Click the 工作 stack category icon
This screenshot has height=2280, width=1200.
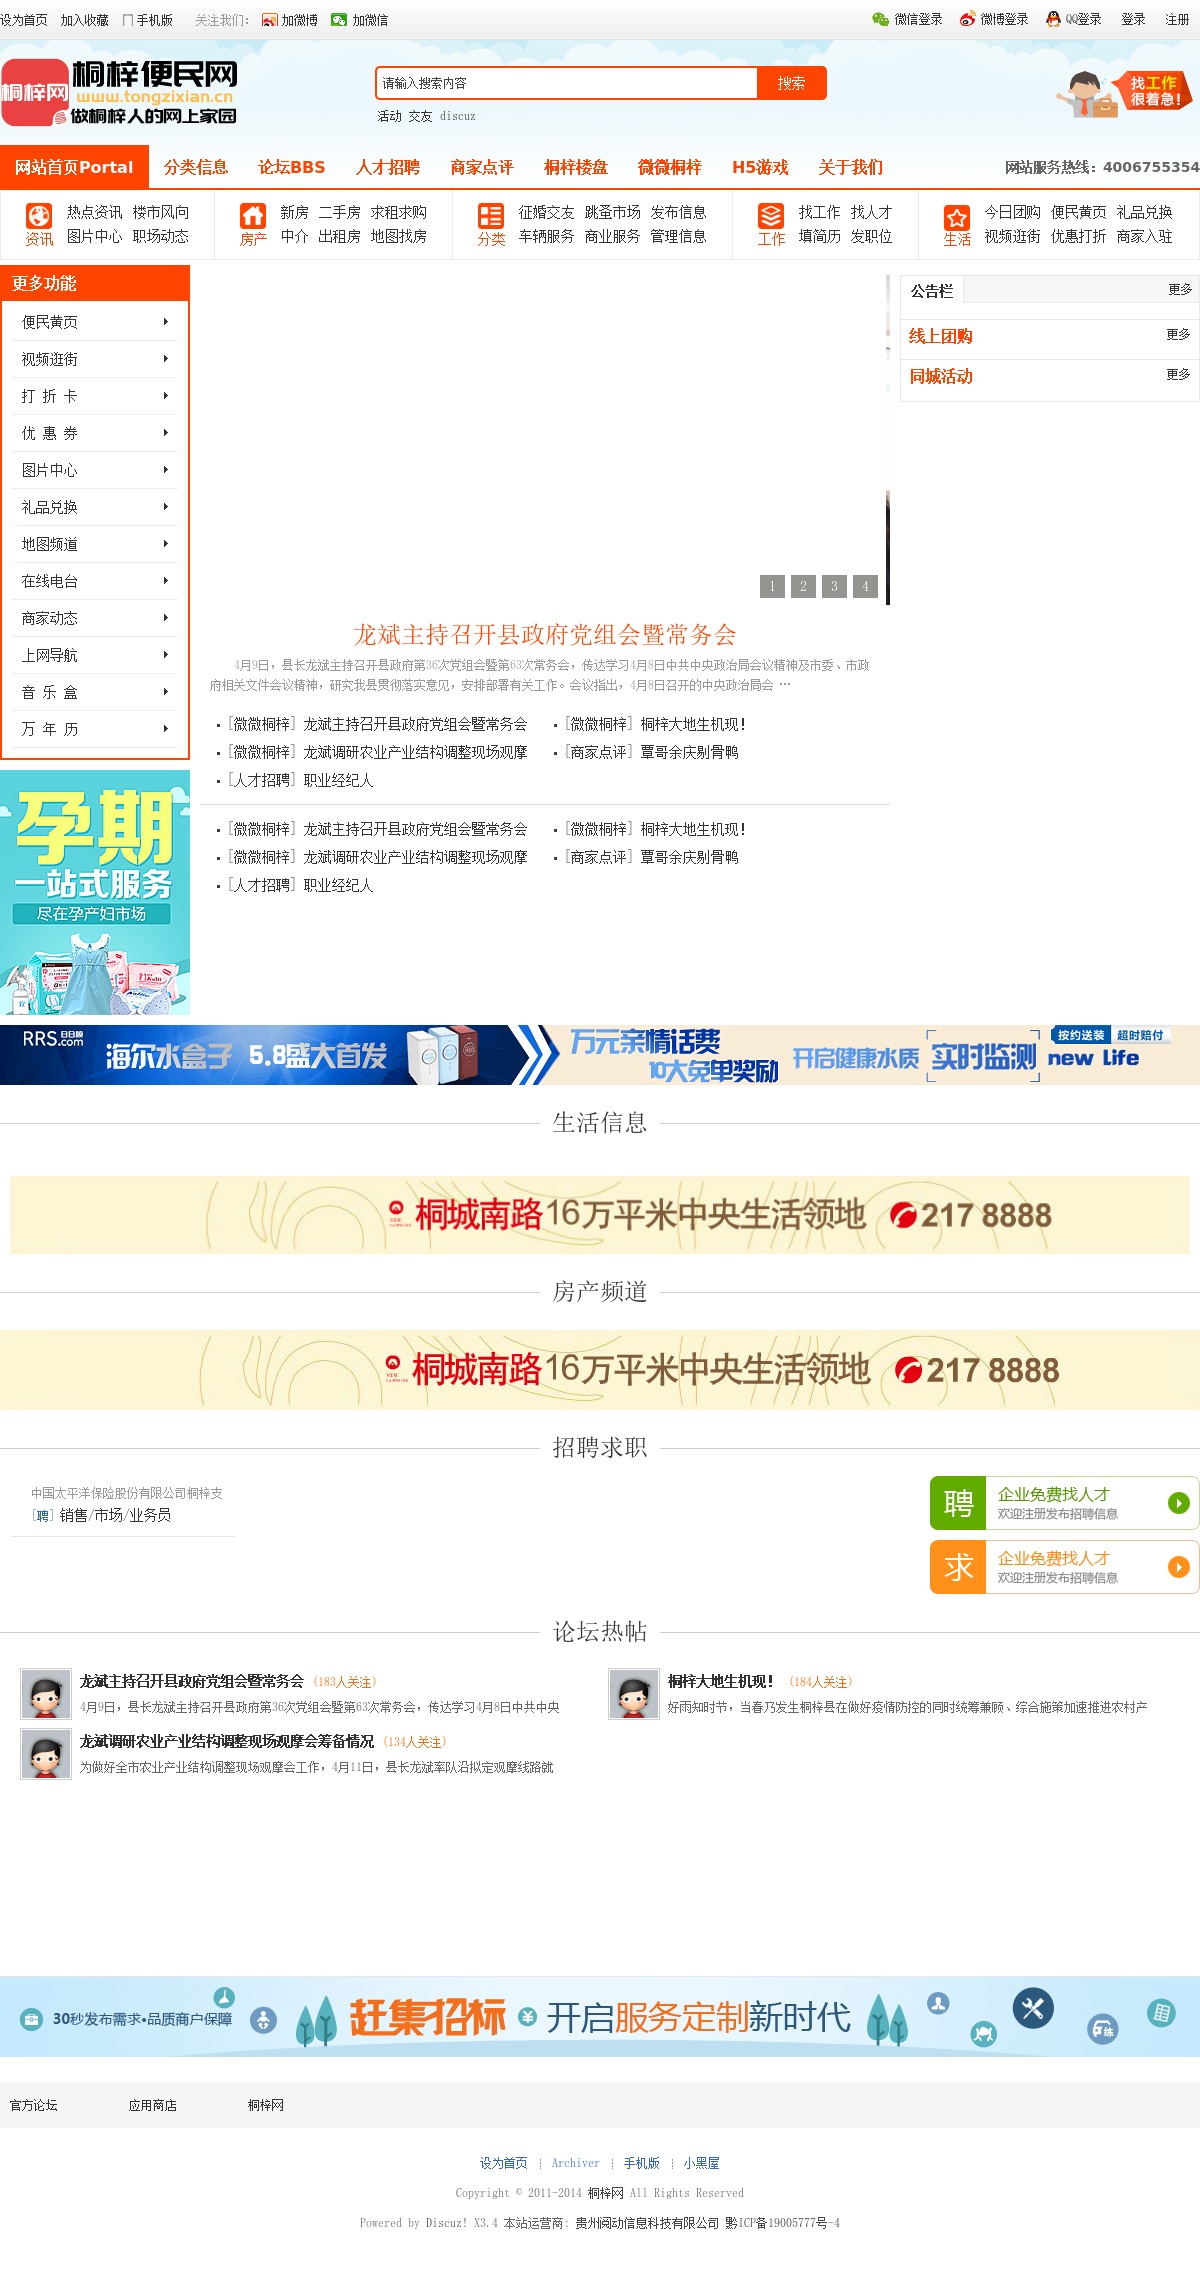pos(771,216)
